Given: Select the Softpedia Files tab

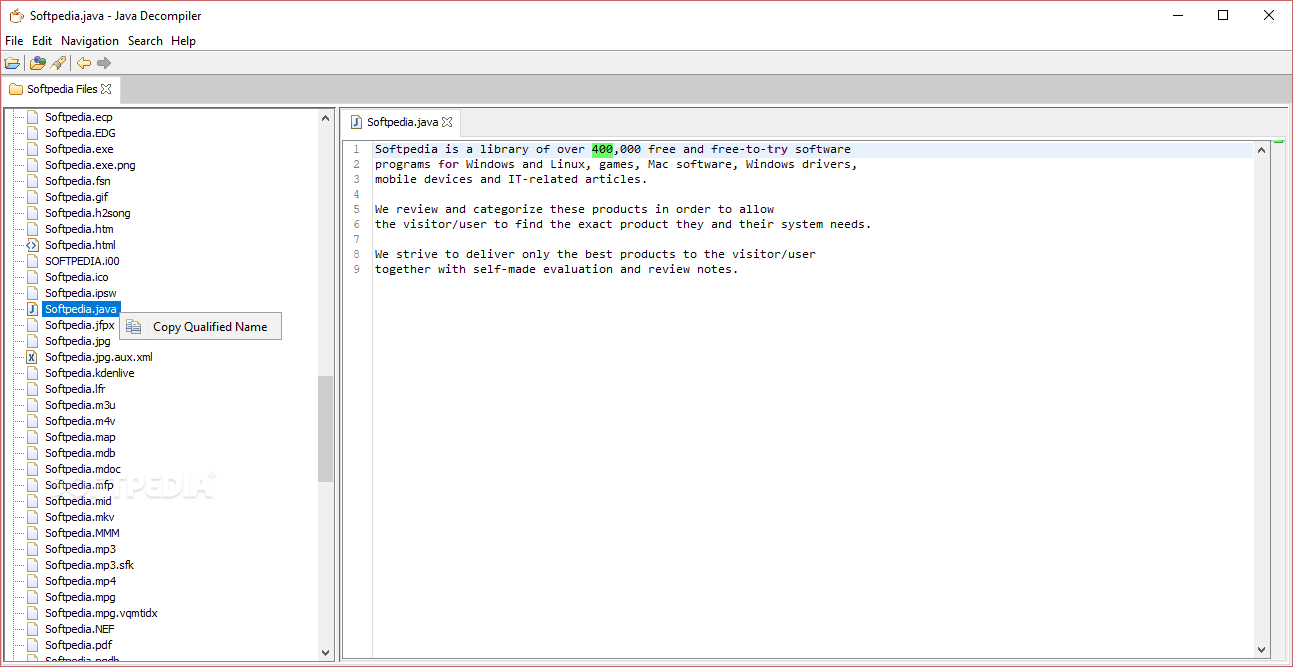Looking at the screenshot, I should click(60, 89).
